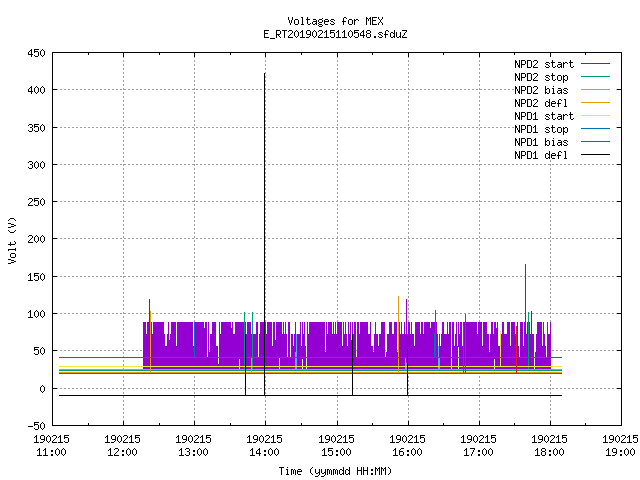Click the 450 value on y-axis
The image size is (640, 480).
coord(36,53)
